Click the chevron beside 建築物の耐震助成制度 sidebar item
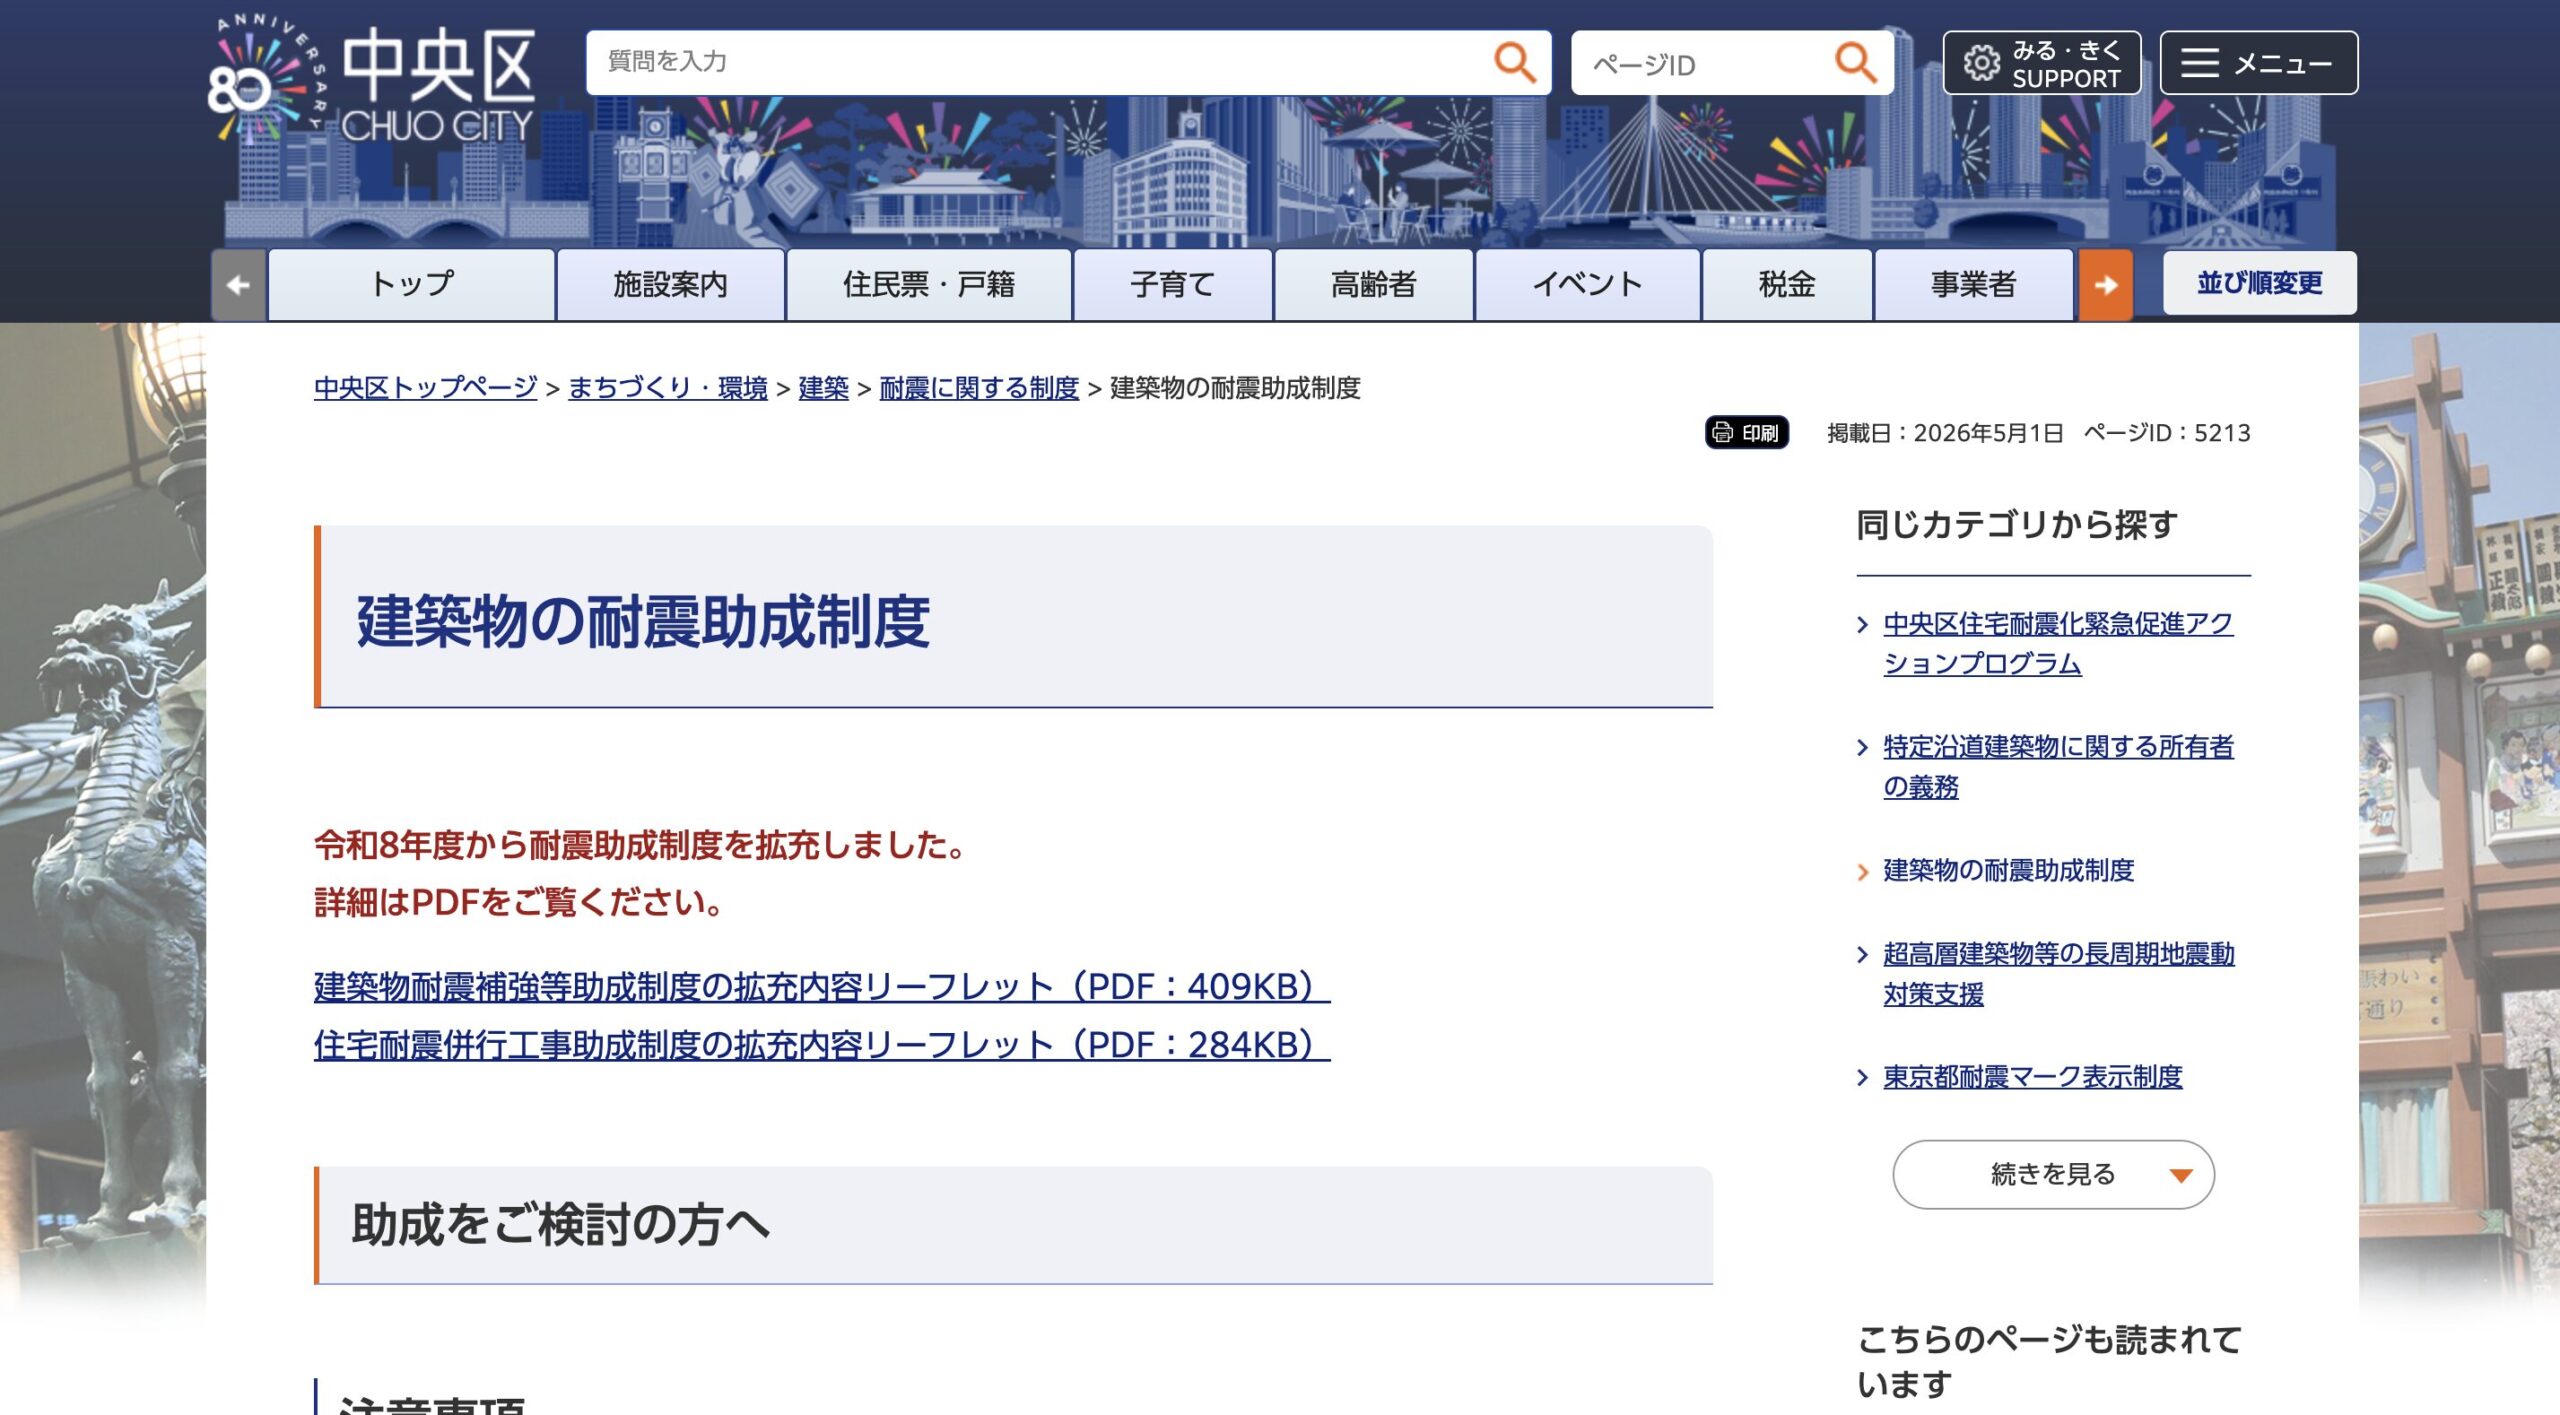 [1862, 871]
